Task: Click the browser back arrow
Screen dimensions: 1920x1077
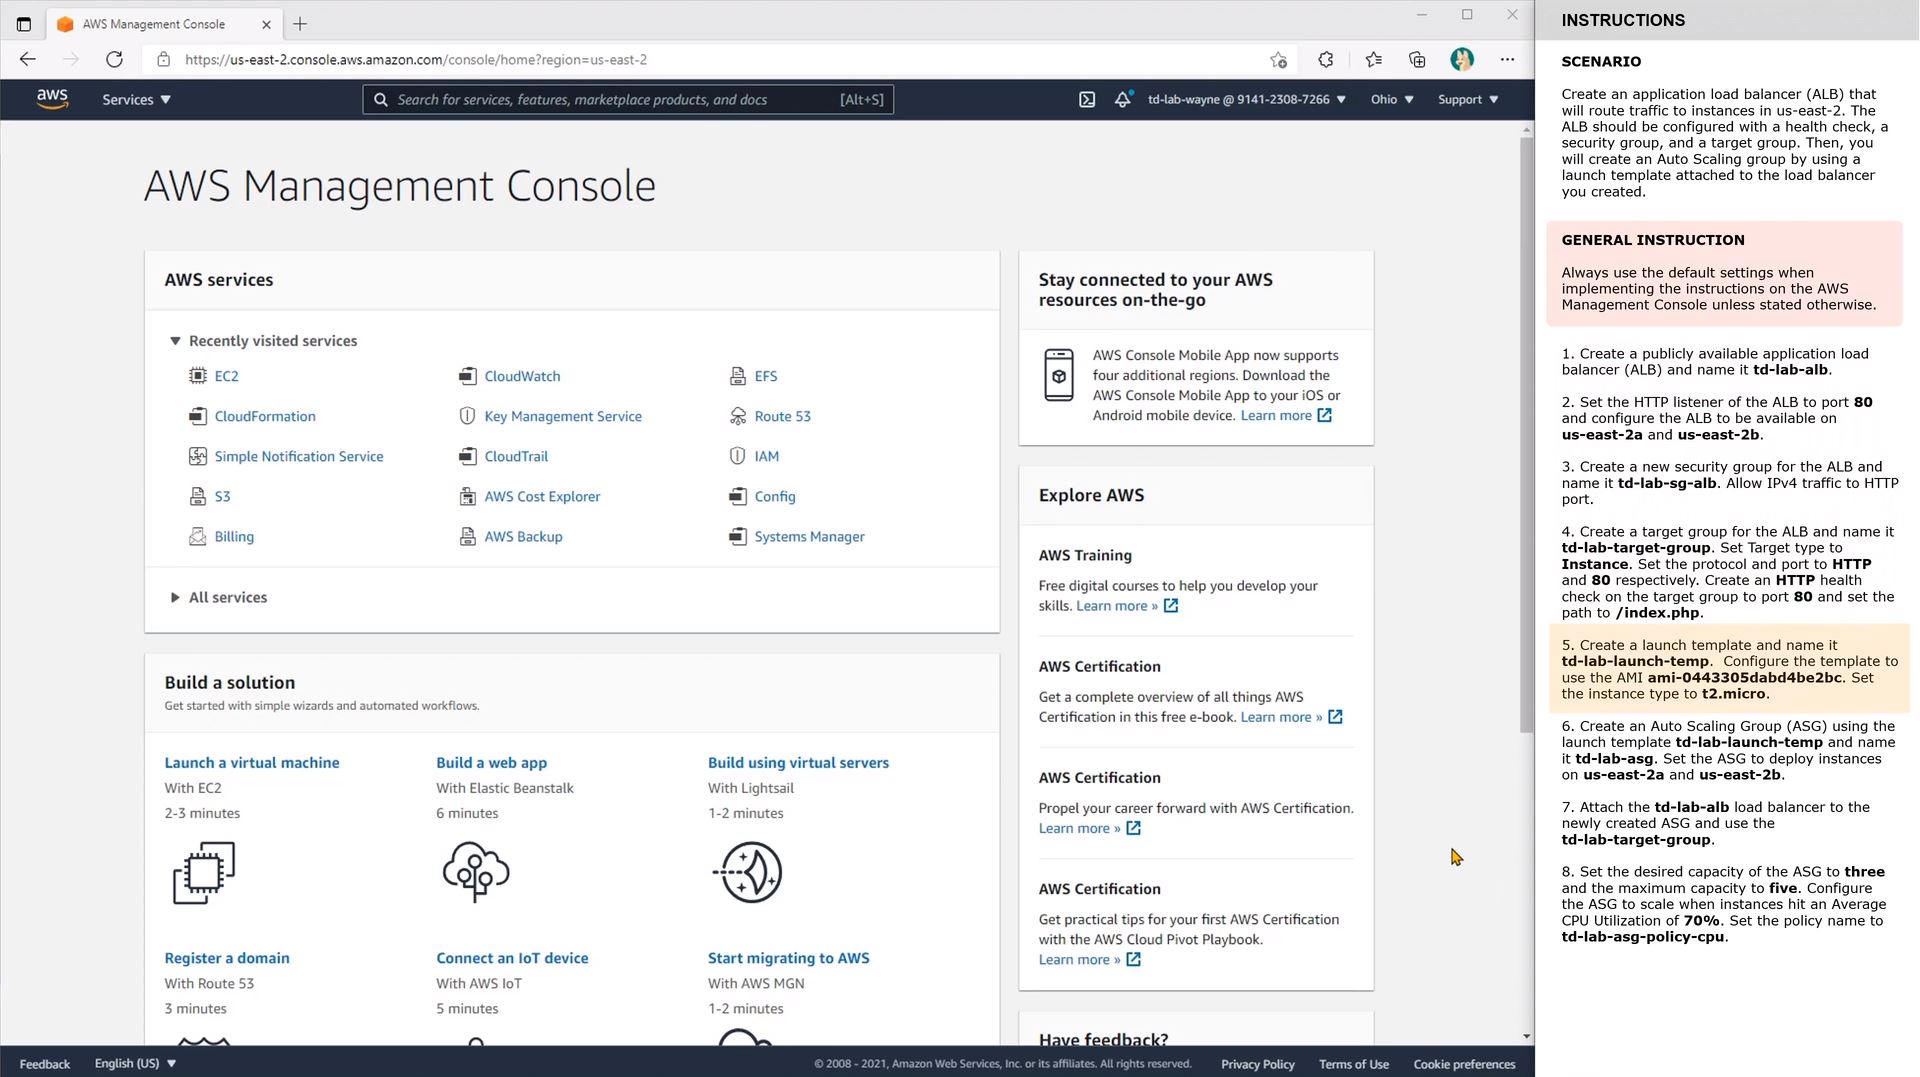Action: coord(28,60)
